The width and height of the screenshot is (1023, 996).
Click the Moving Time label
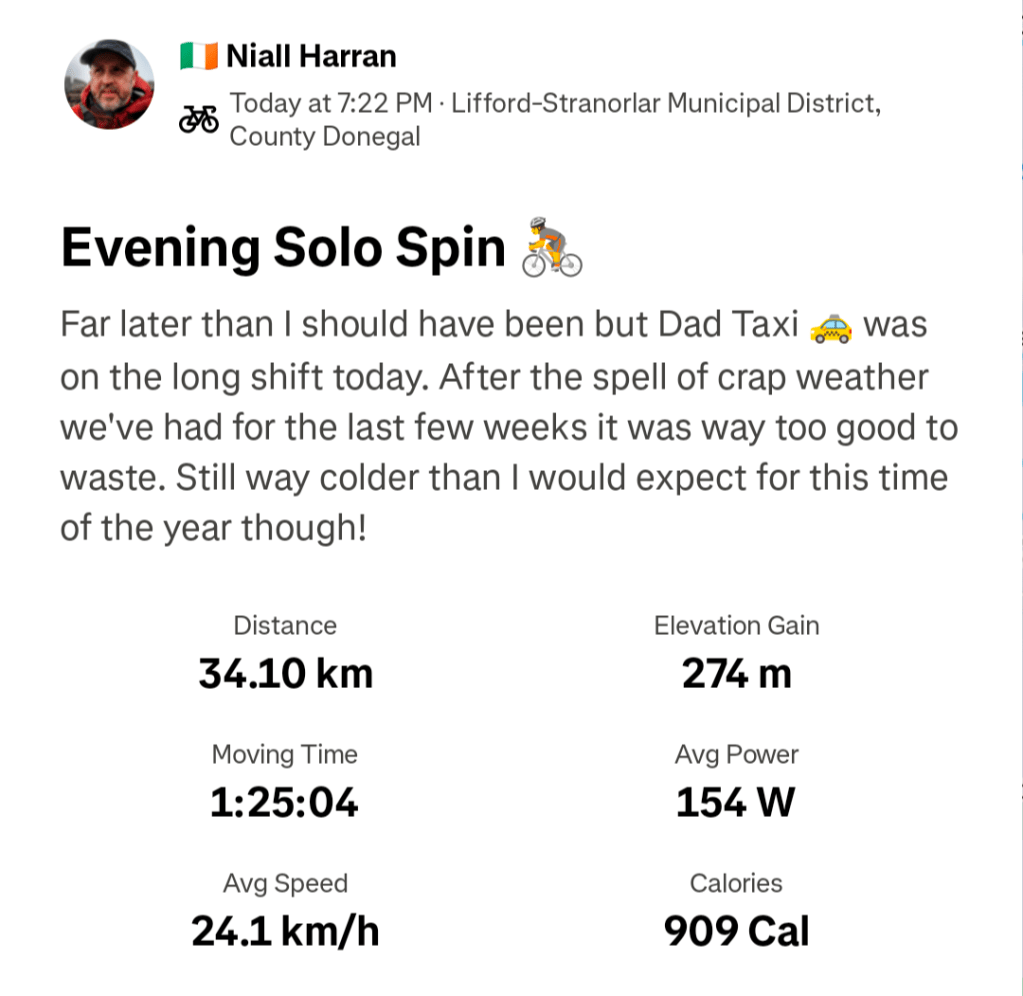point(285,755)
